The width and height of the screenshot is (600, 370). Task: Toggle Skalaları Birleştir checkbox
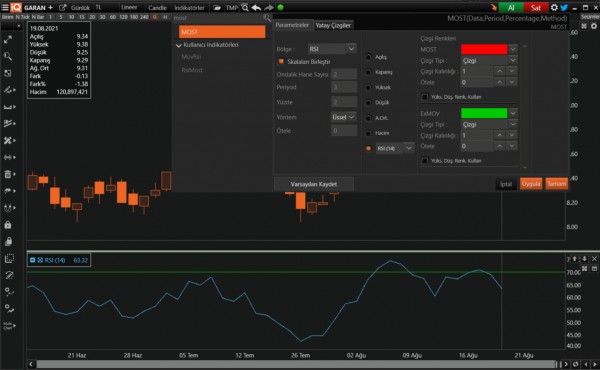[x=281, y=61]
